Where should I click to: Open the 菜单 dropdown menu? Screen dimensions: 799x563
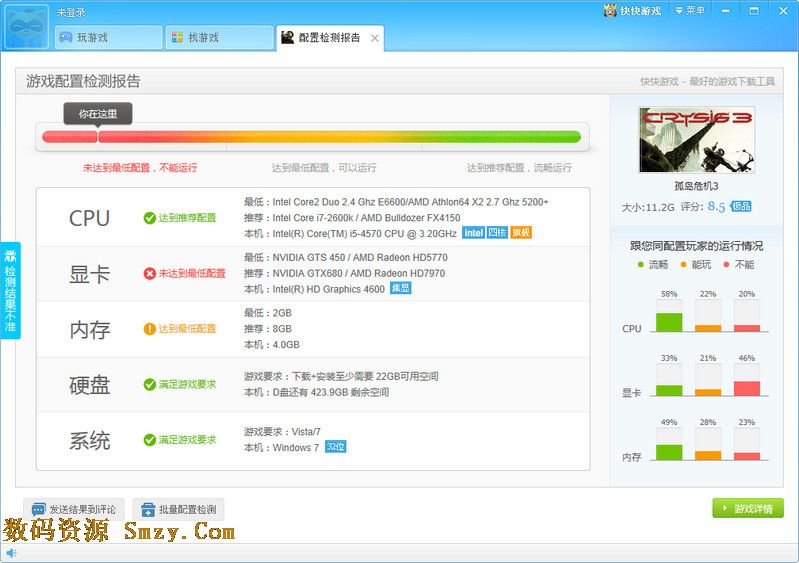pyautogui.click(x=691, y=11)
